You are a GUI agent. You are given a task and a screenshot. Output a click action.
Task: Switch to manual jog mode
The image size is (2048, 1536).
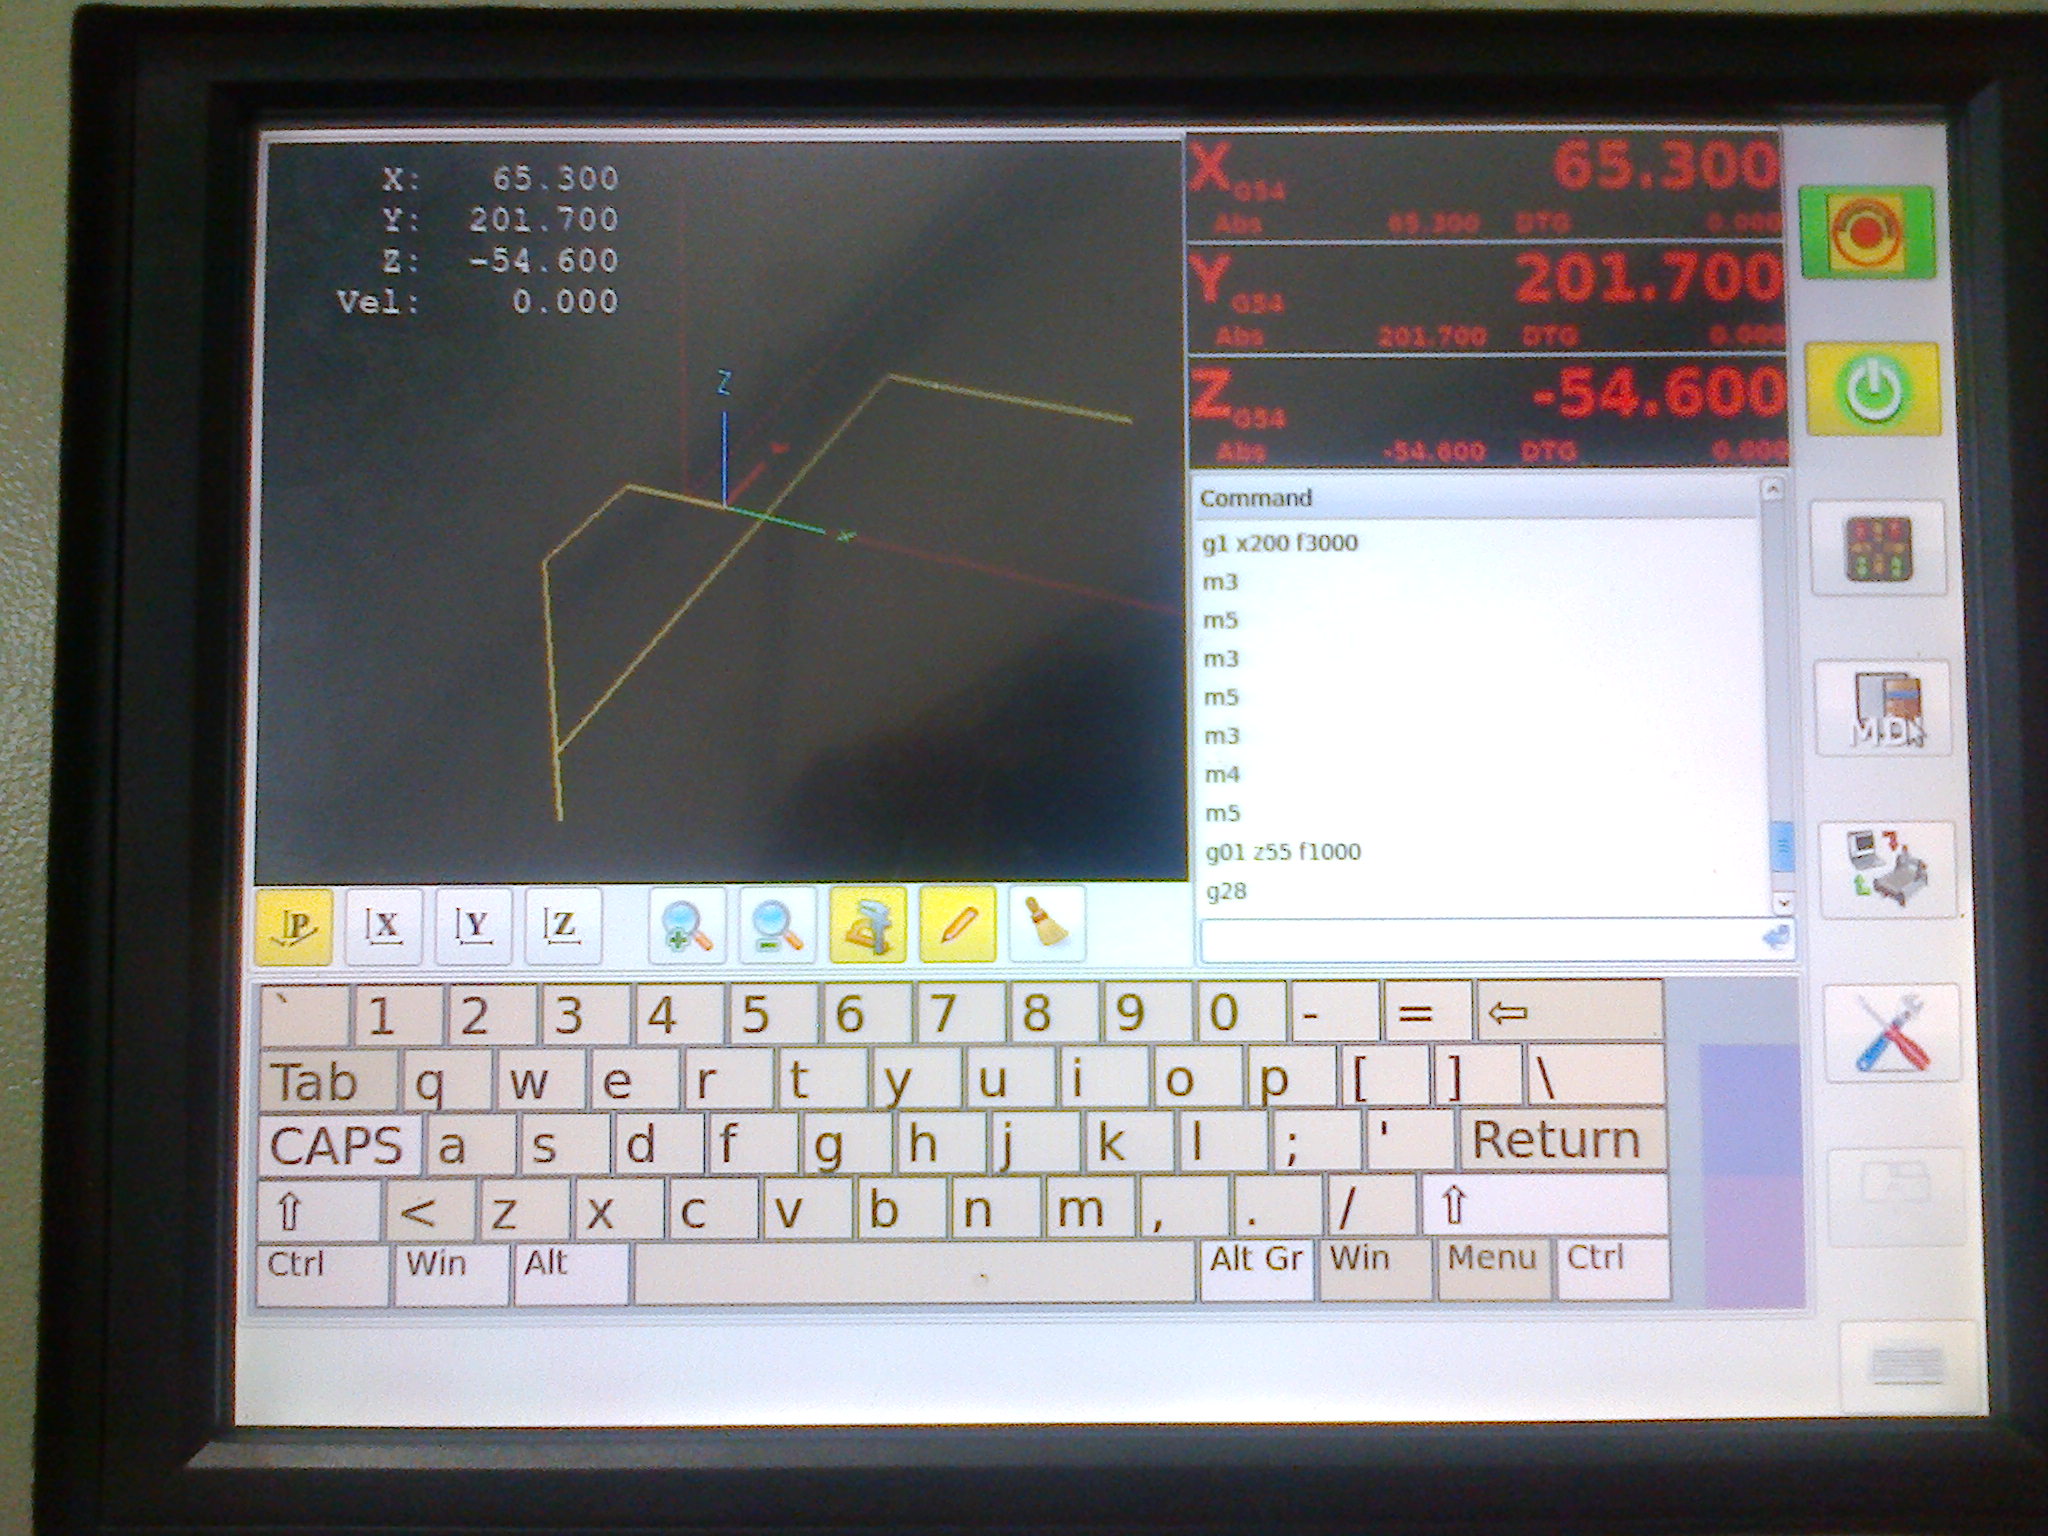coord(1878,548)
